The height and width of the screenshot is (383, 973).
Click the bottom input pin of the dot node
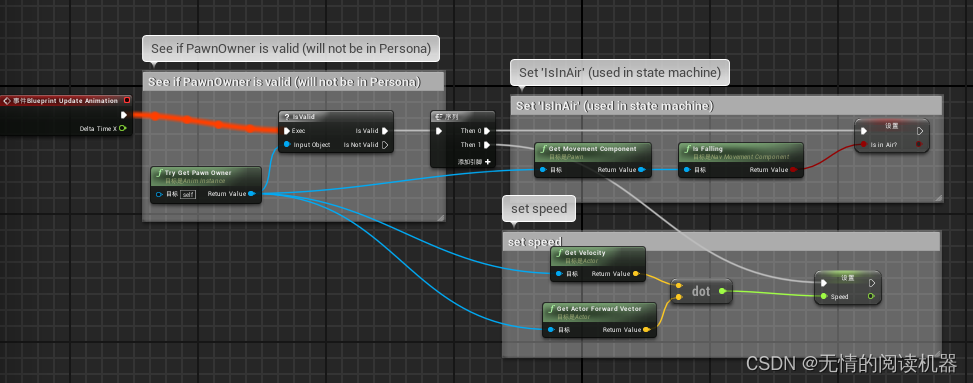point(679,297)
